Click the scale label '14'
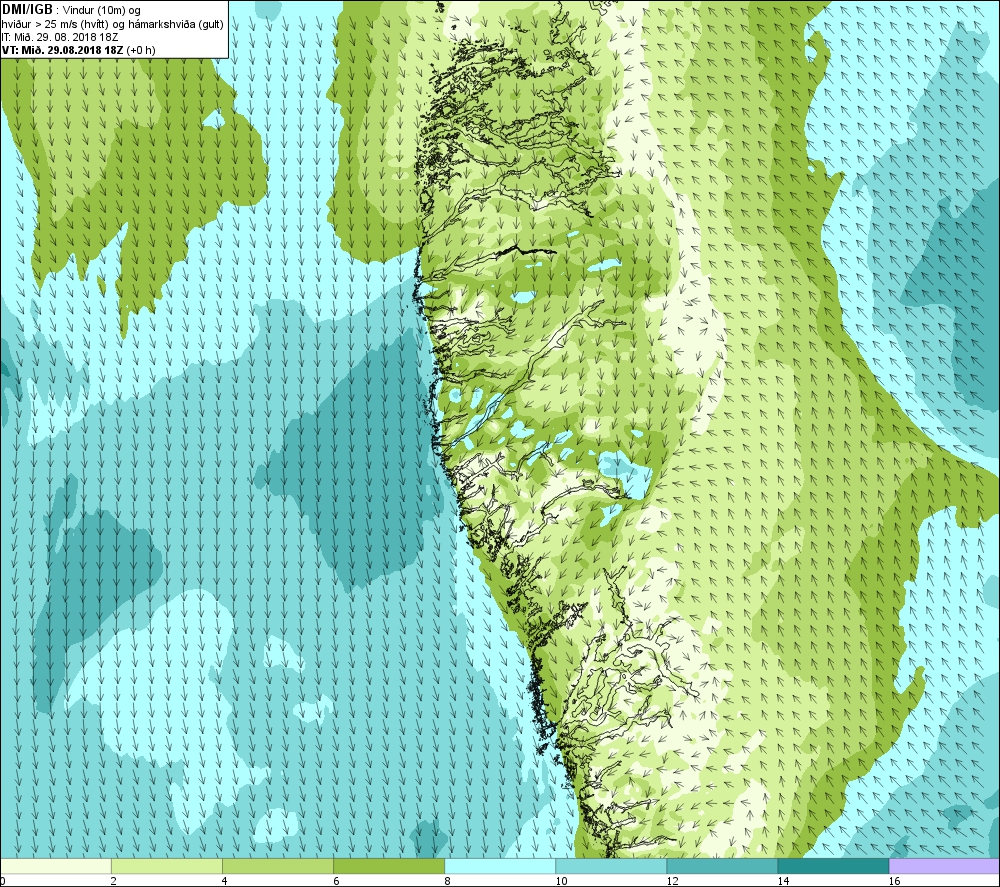Image resolution: width=1000 pixels, height=887 pixels. click(x=783, y=881)
